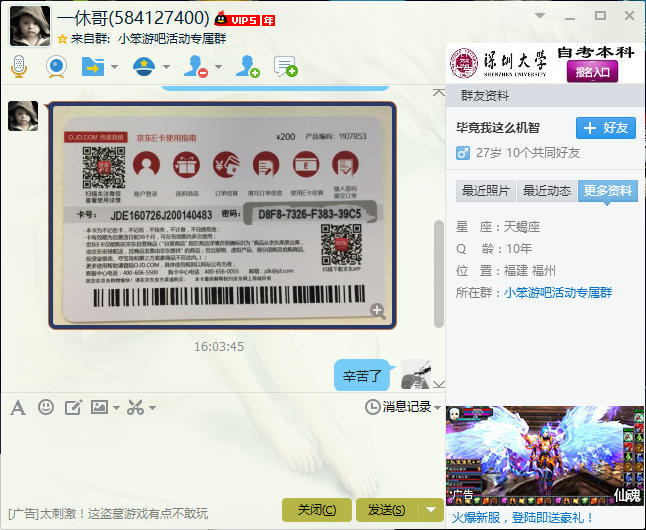Click my avatar beside 辛苦了 message
Viewport: 646px width, 530px height.
point(416,374)
